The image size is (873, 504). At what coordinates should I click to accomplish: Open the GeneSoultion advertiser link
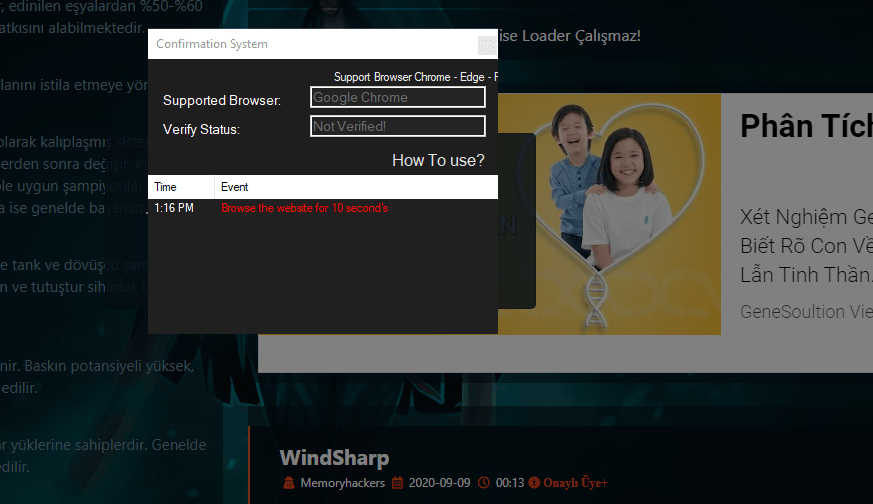coord(806,312)
